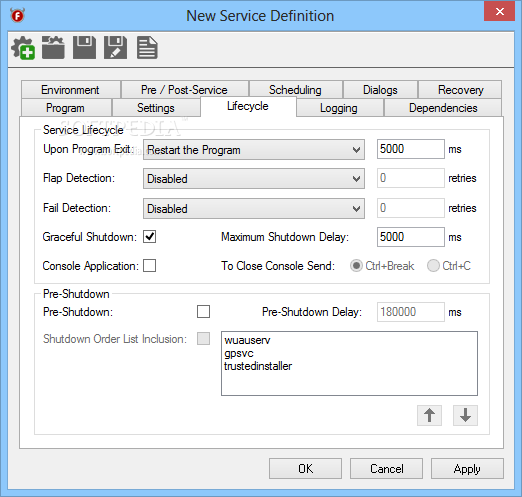522x497 pixels.
Task: Expand the Upon Program Exit dropdown
Action: (254, 150)
